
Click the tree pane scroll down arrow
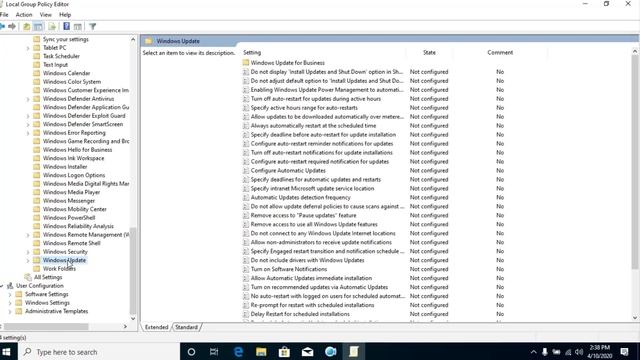pyautogui.click(x=133, y=319)
